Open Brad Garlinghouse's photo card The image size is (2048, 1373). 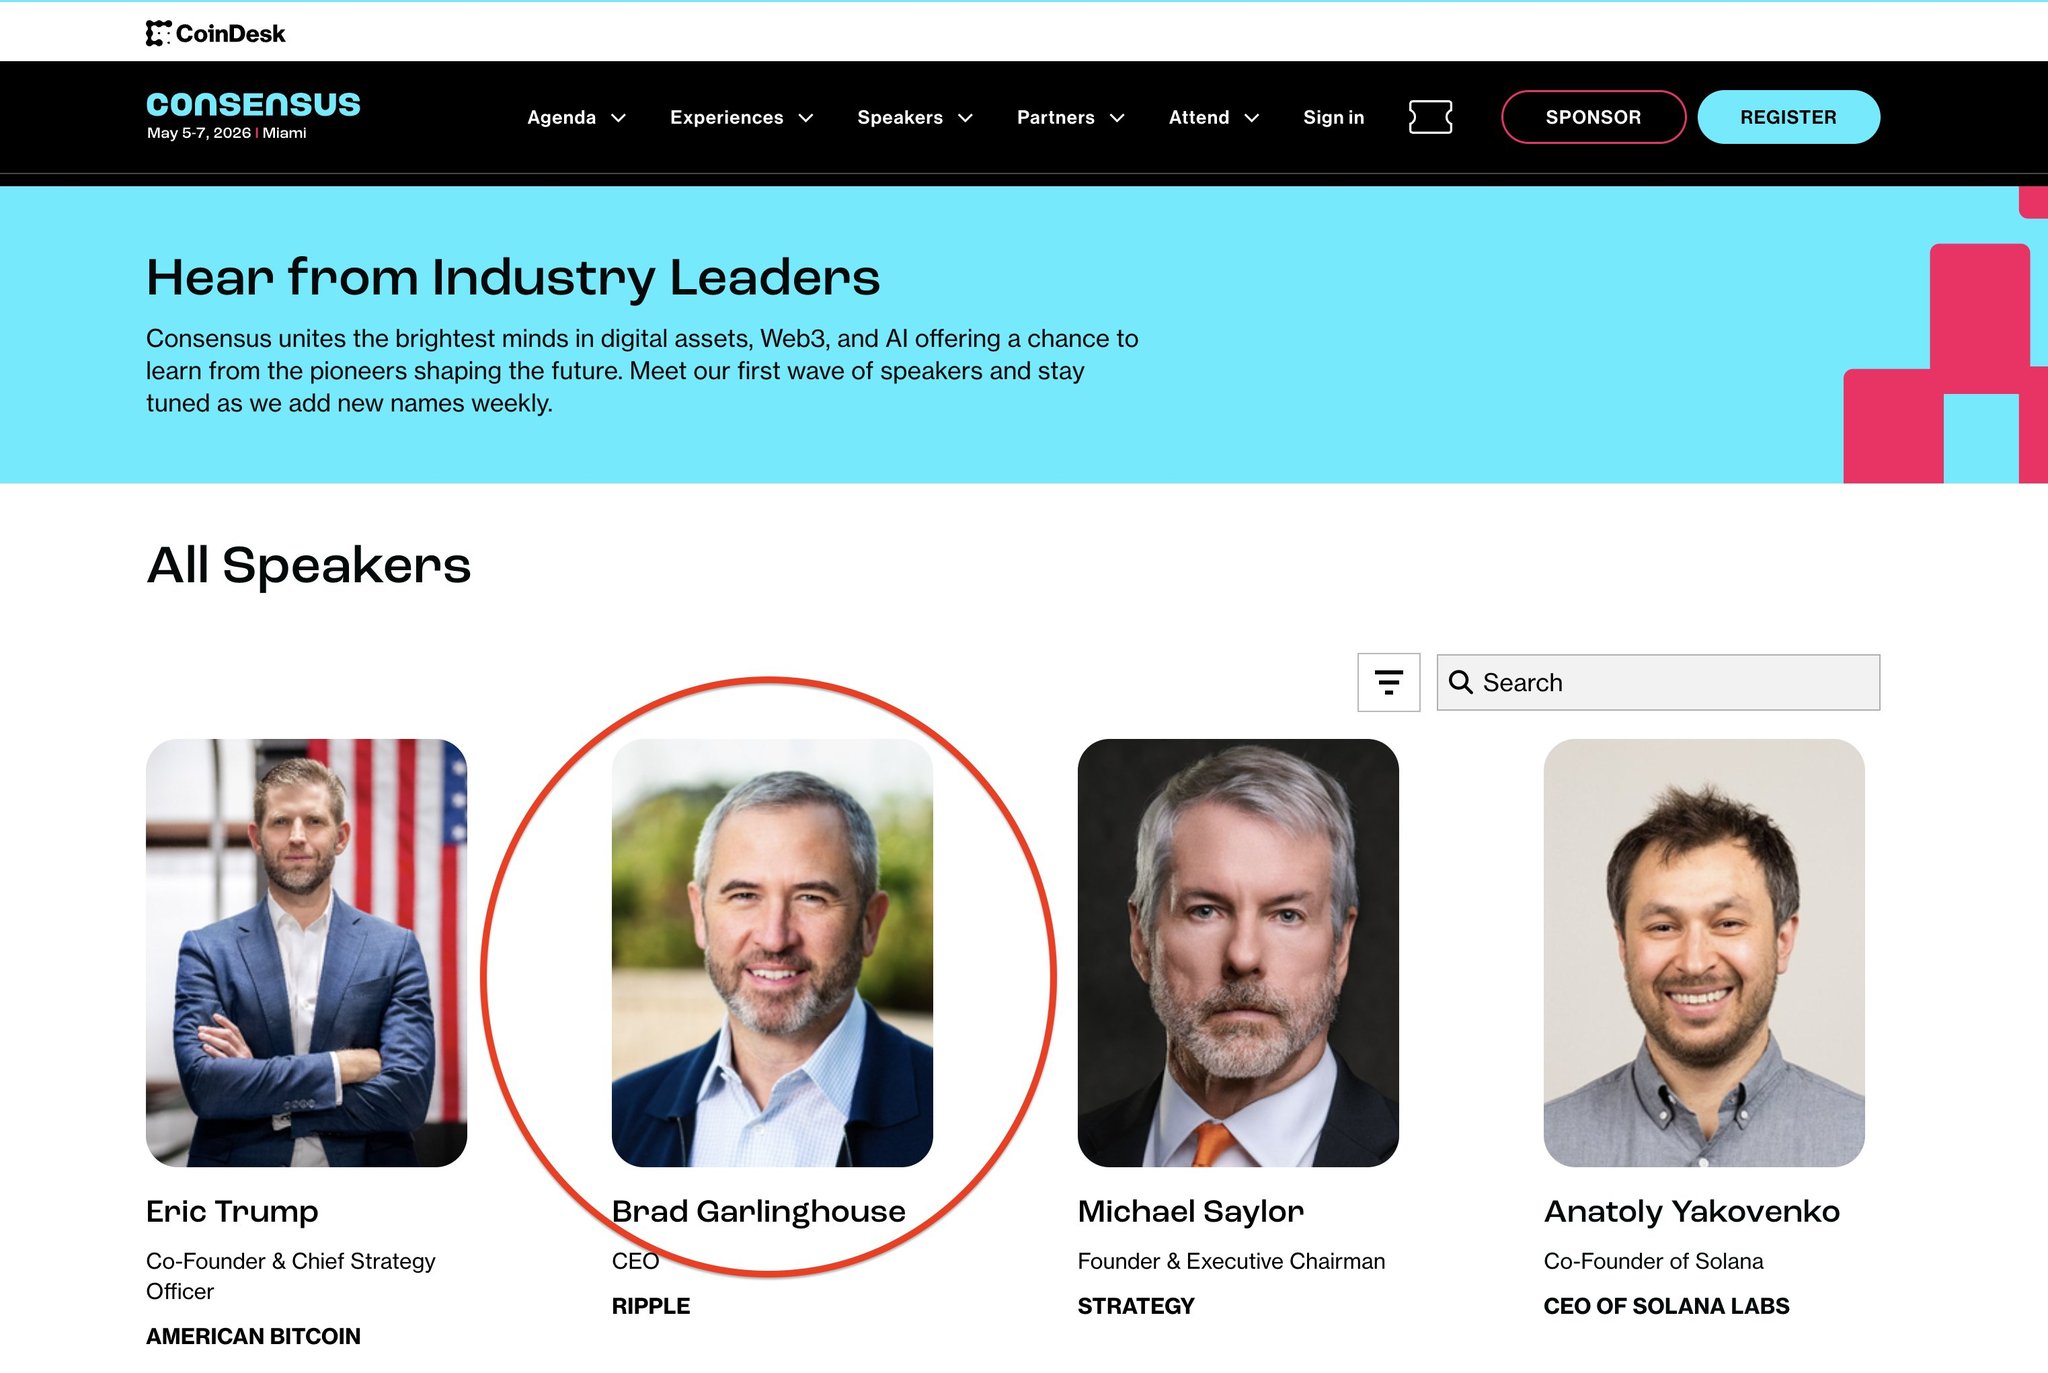pyautogui.click(x=772, y=952)
